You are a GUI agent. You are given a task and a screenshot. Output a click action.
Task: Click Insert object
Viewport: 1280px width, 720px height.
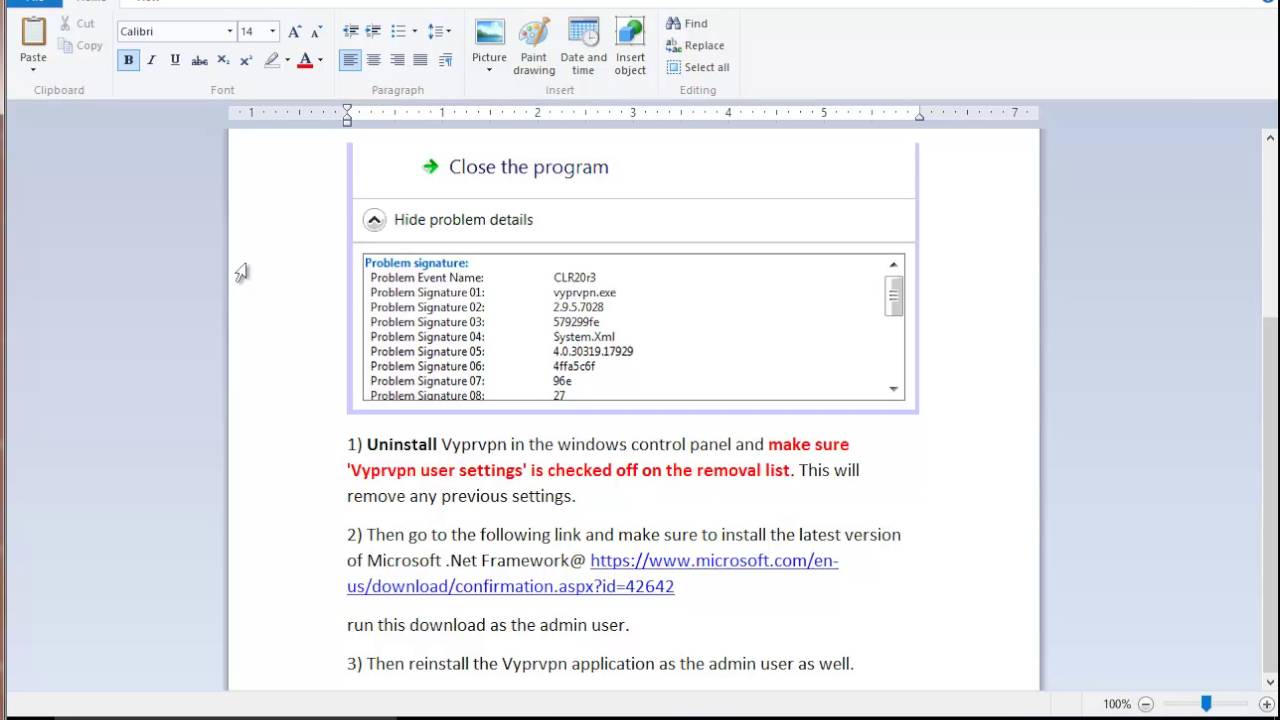click(x=630, y=46)
